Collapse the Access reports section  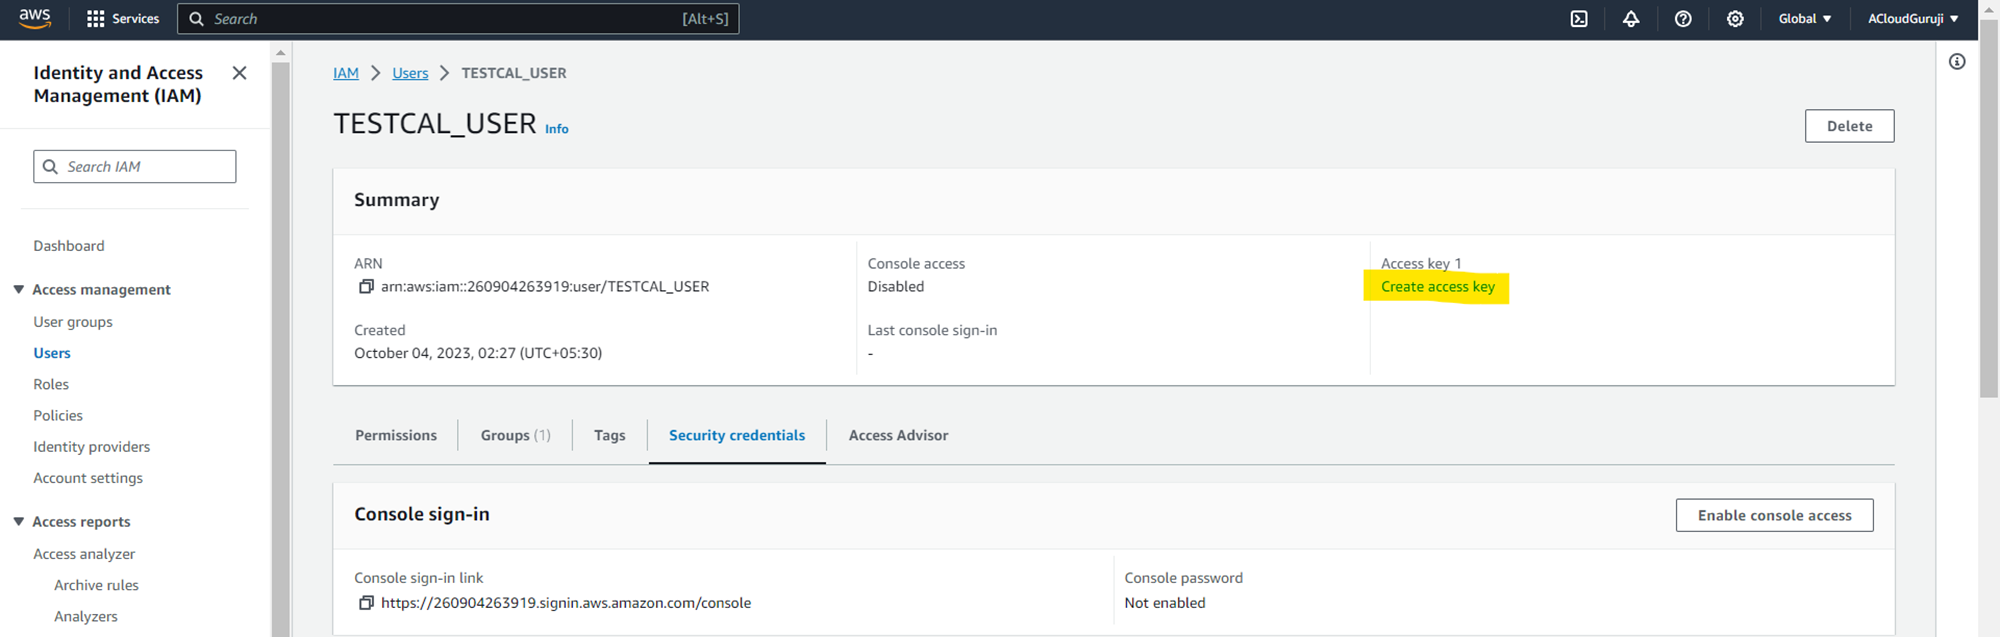pyautogui.click(x=19, y=522)
